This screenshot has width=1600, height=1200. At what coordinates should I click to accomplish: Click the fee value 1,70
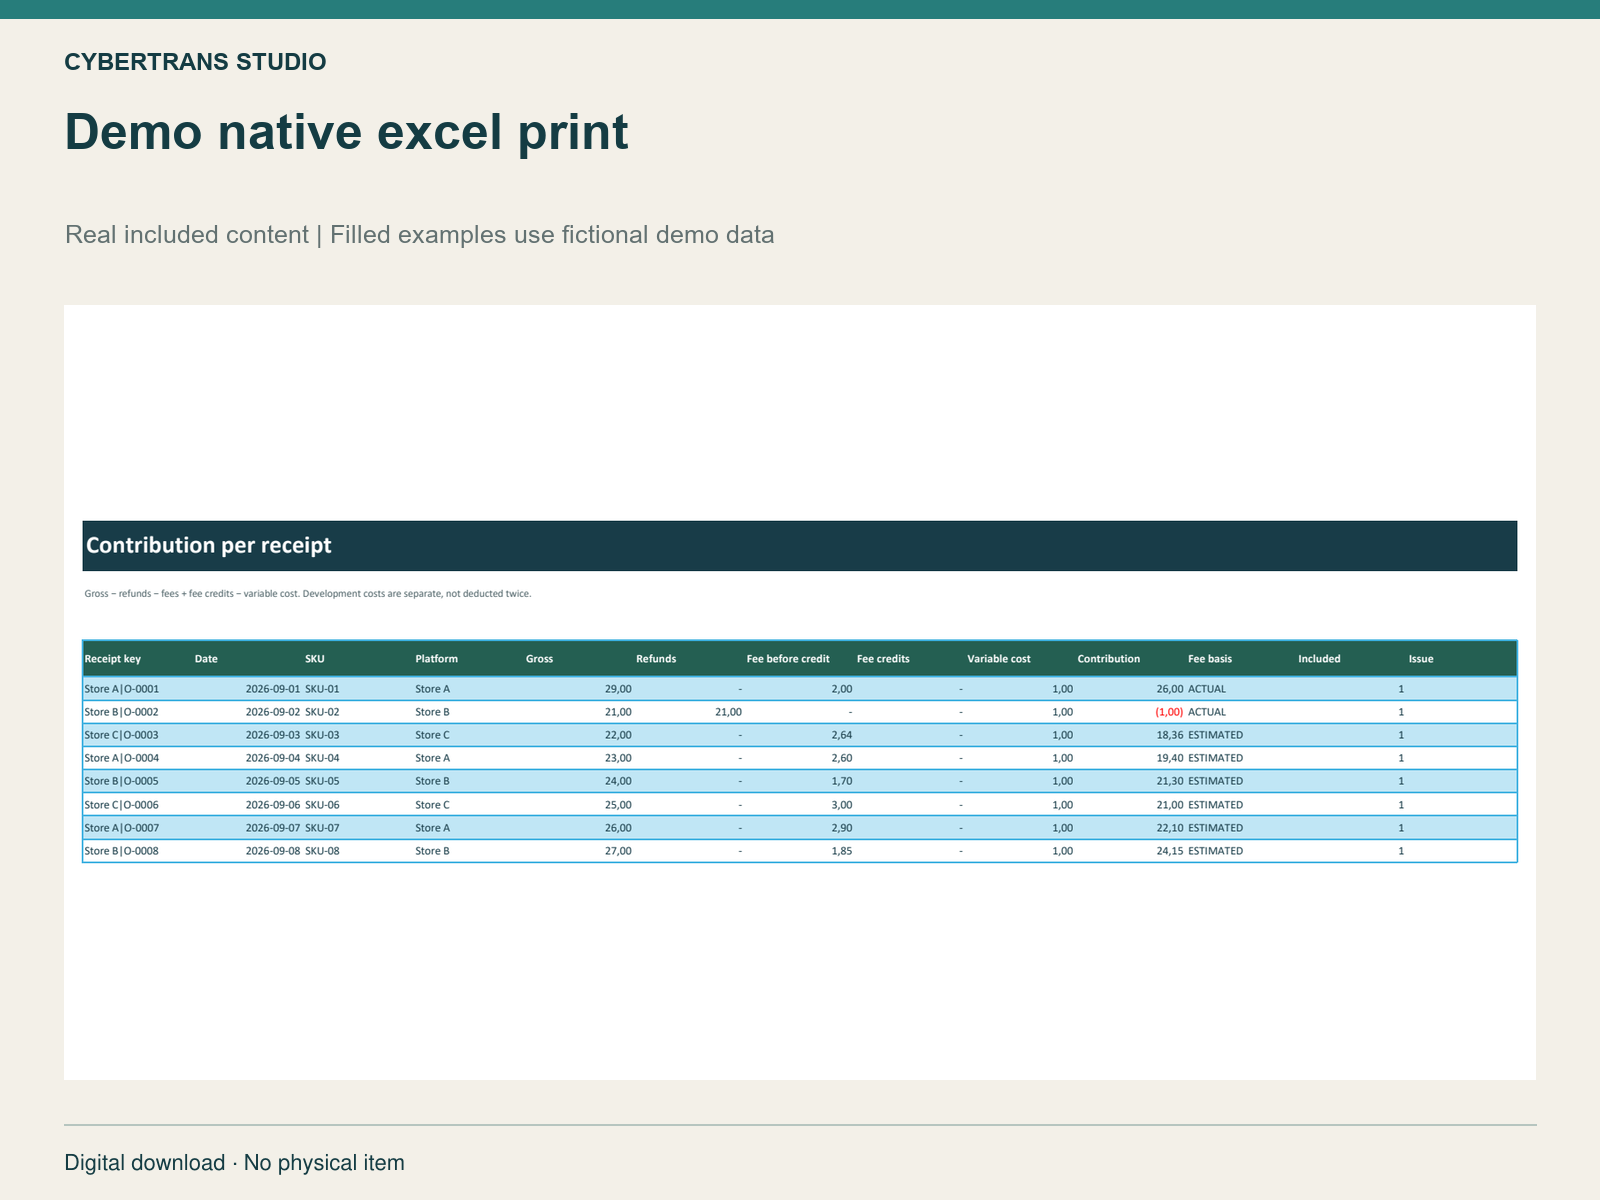click(842, 781)
